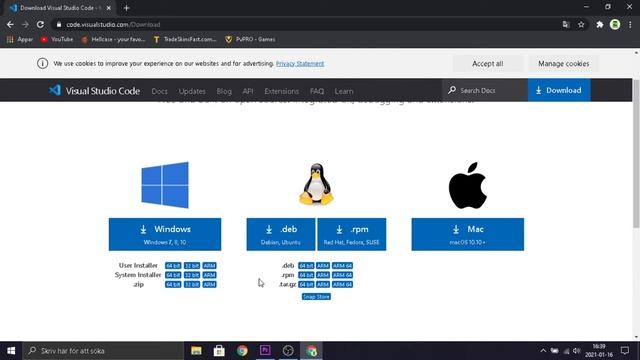
Task: Open the TradeSkinsFast.com bookmark
Action: (185, 39)
